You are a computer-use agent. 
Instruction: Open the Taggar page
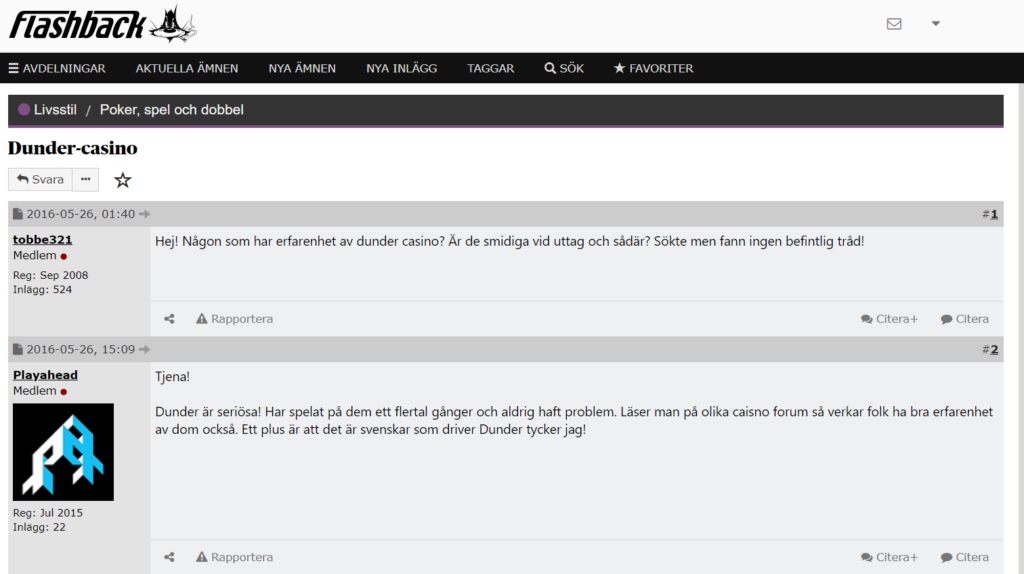490,68
